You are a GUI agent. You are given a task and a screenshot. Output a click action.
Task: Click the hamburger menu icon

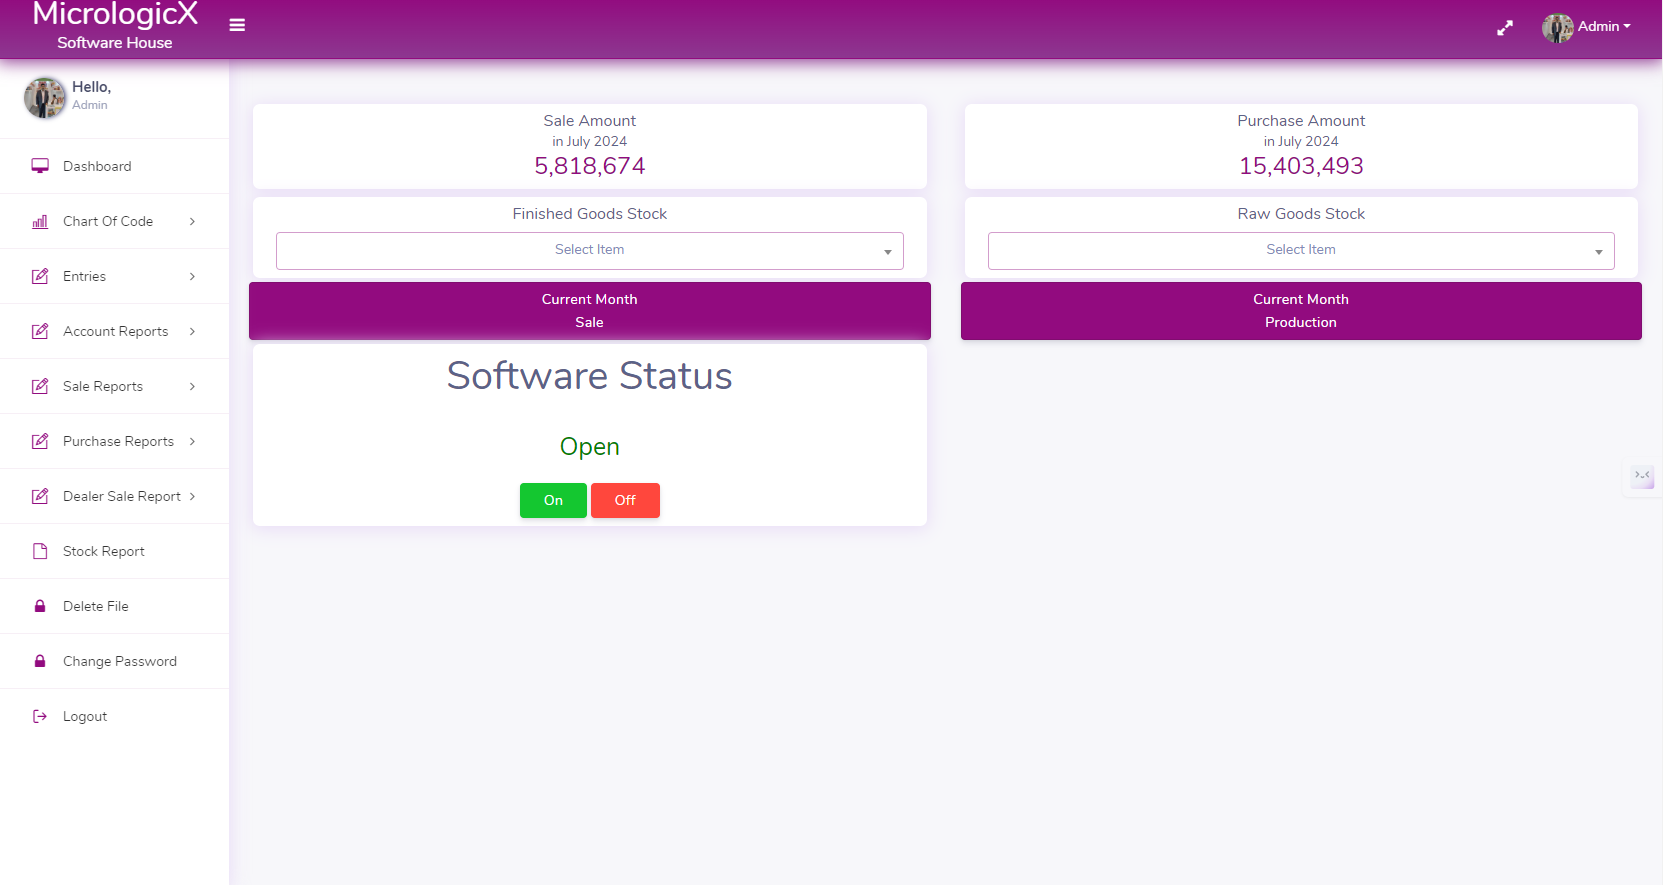pos(237,25)
